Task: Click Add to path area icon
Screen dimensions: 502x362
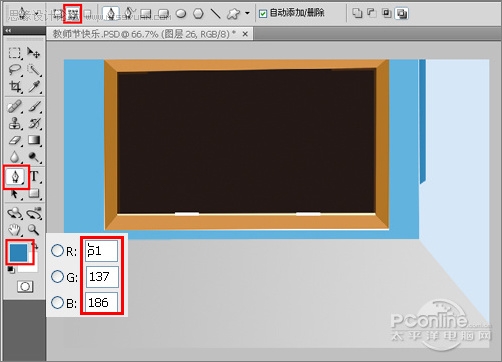Action: click(x=357, y=13)
